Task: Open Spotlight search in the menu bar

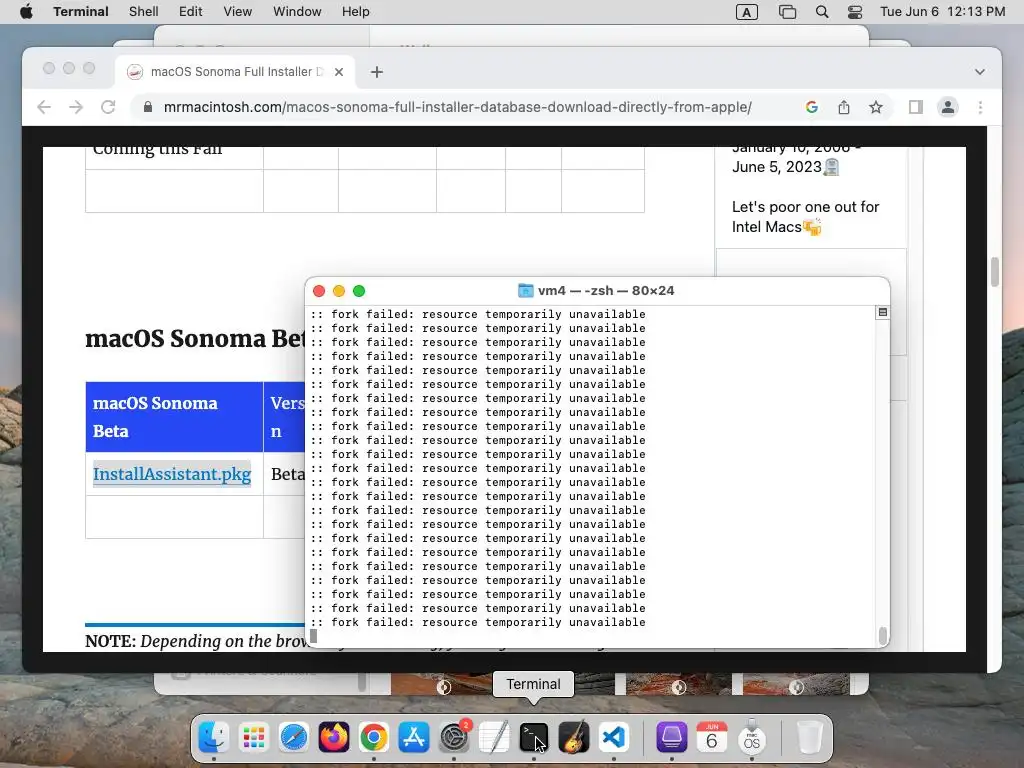Action: [x=822, y=12]
